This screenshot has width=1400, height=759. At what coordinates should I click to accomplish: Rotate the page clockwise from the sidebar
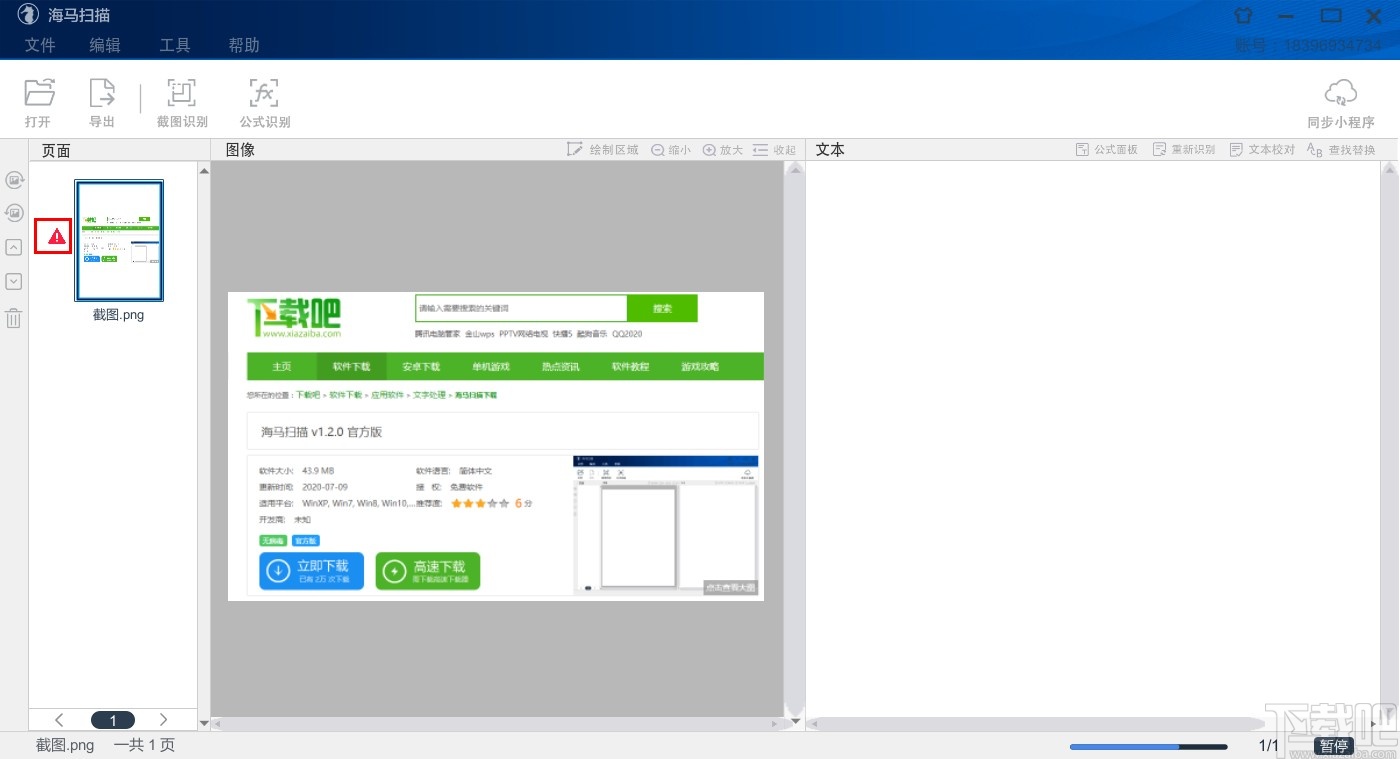[x=14, y=180]
